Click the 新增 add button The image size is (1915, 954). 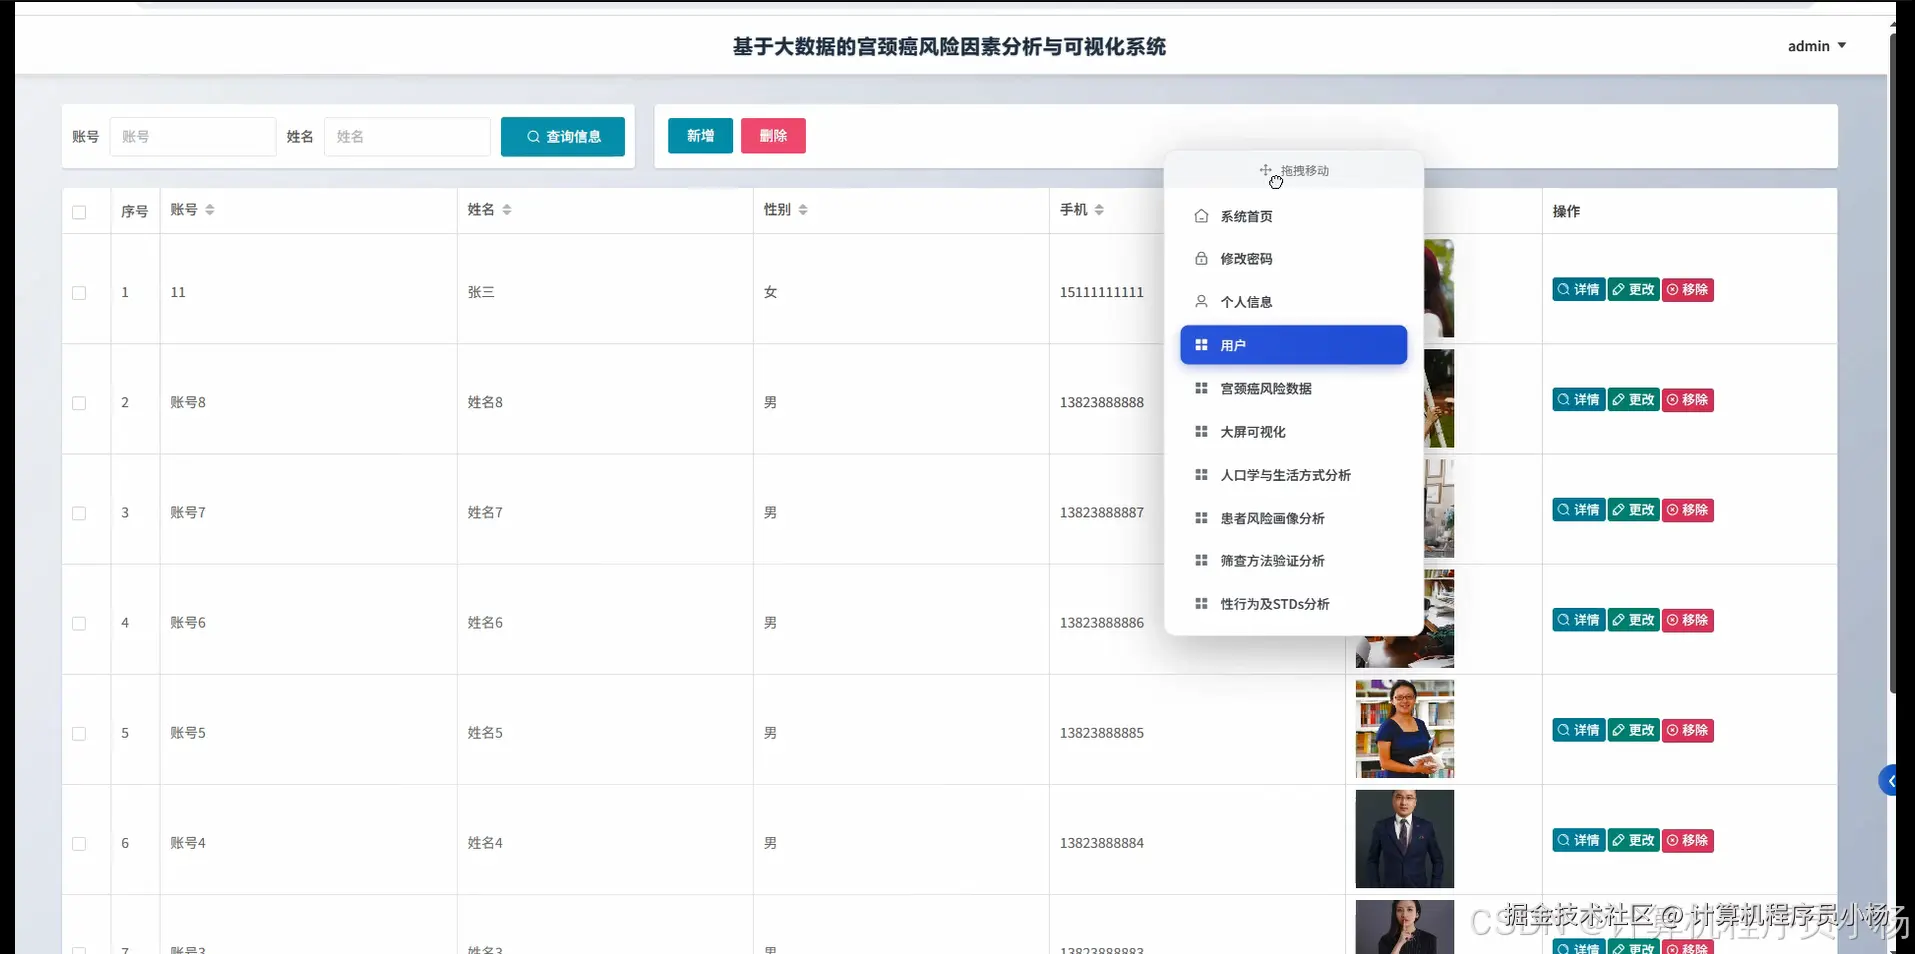pos(700,136)
